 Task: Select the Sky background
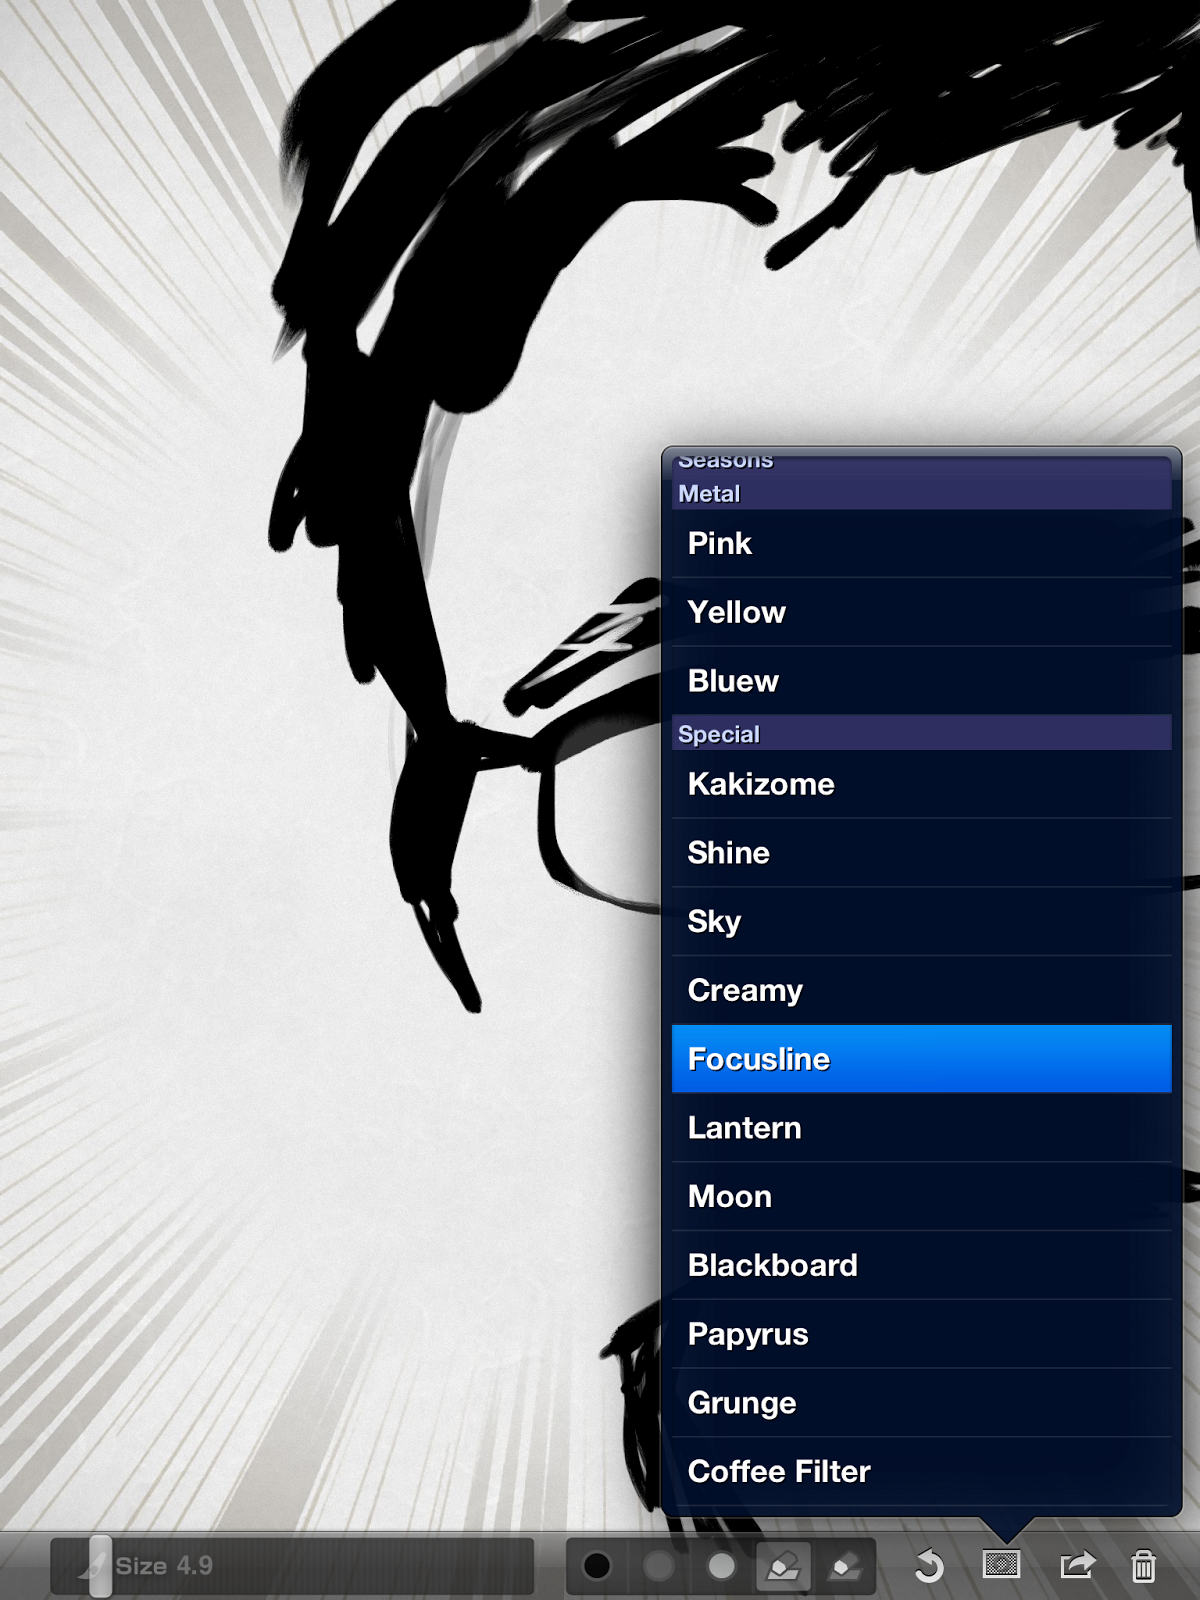point(921,922)
